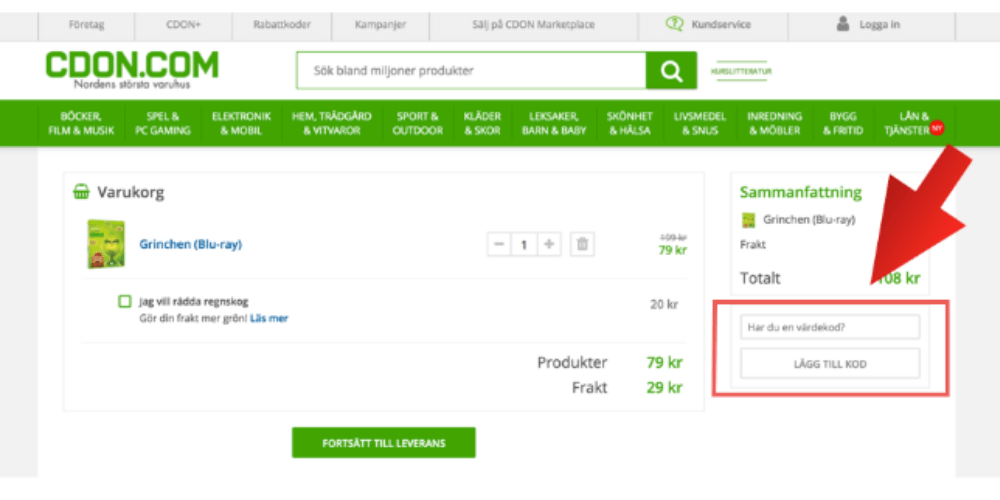Click the Totalt label in summary
The width and height of the screenshot is (1000, 500).
[x=760, y=279]
